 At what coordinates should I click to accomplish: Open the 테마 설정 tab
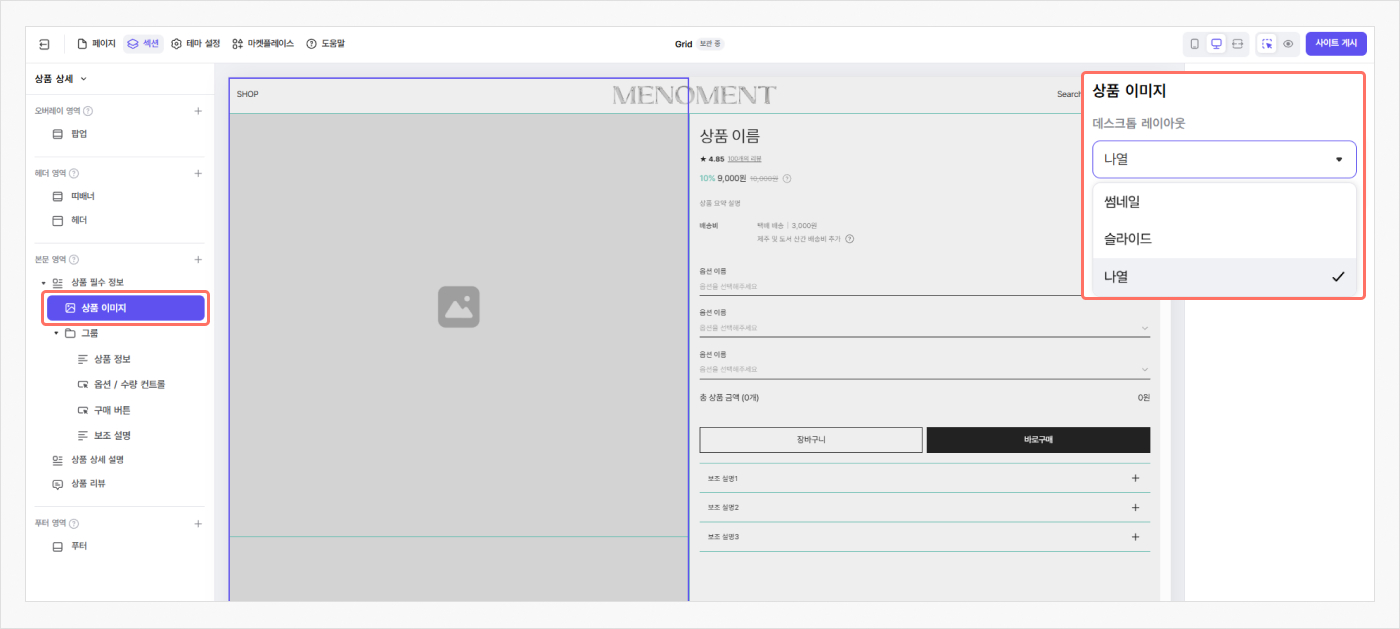tap(195, 44)
